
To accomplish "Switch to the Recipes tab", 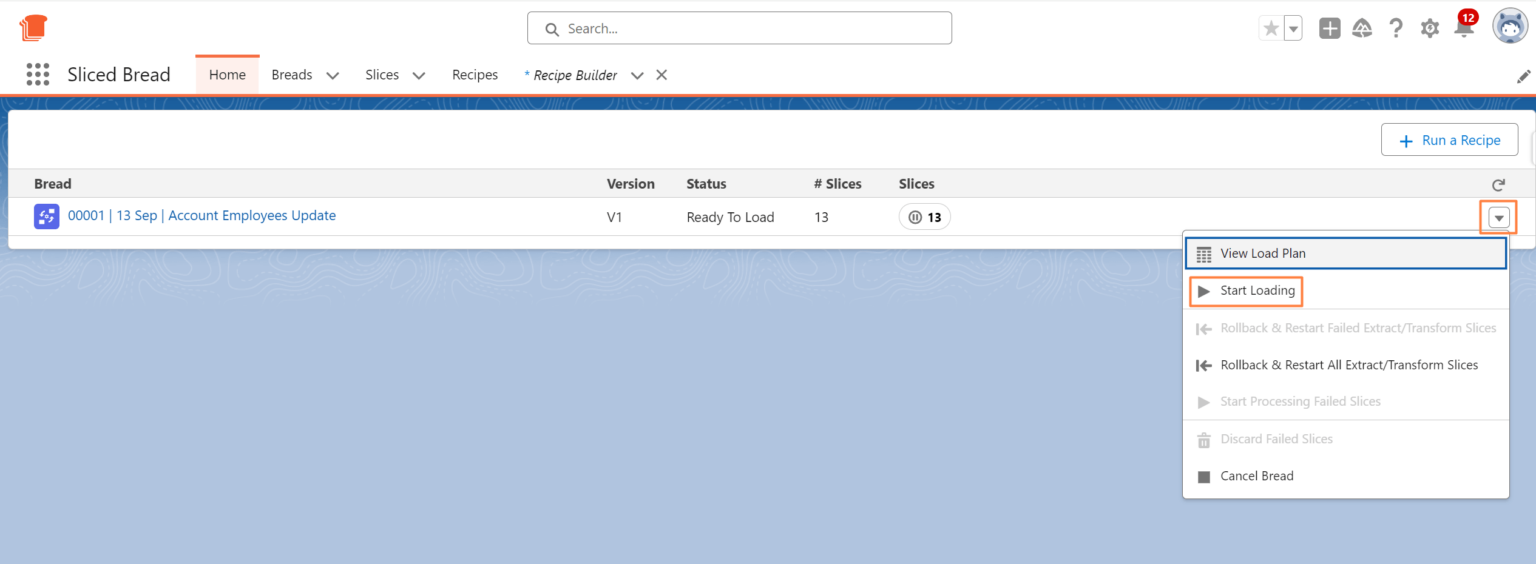I will tap(475, 75).
